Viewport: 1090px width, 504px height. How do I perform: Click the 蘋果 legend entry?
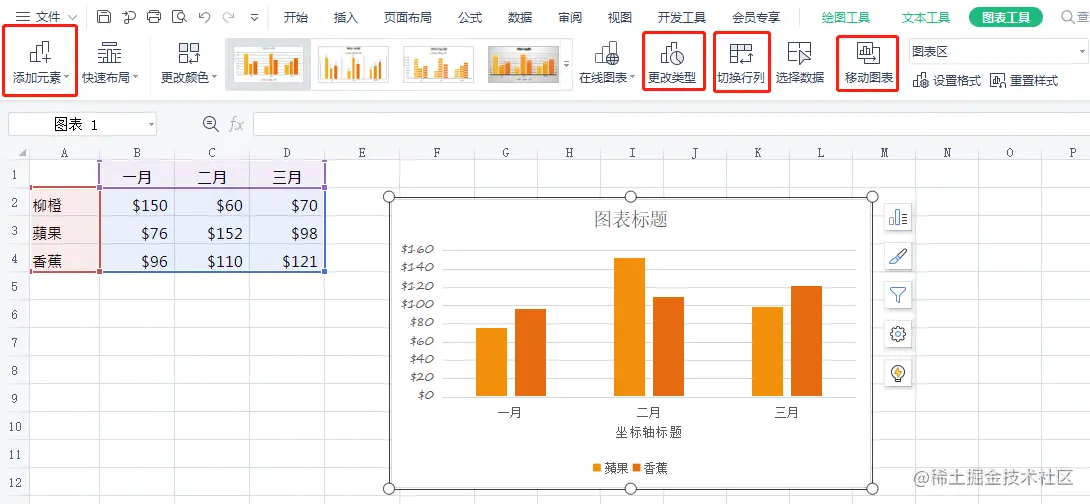pyautogui.click(x=610, y=469)
